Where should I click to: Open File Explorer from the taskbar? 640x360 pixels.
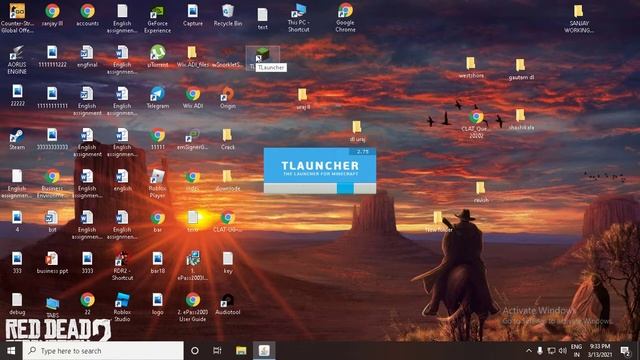(241, 351)
